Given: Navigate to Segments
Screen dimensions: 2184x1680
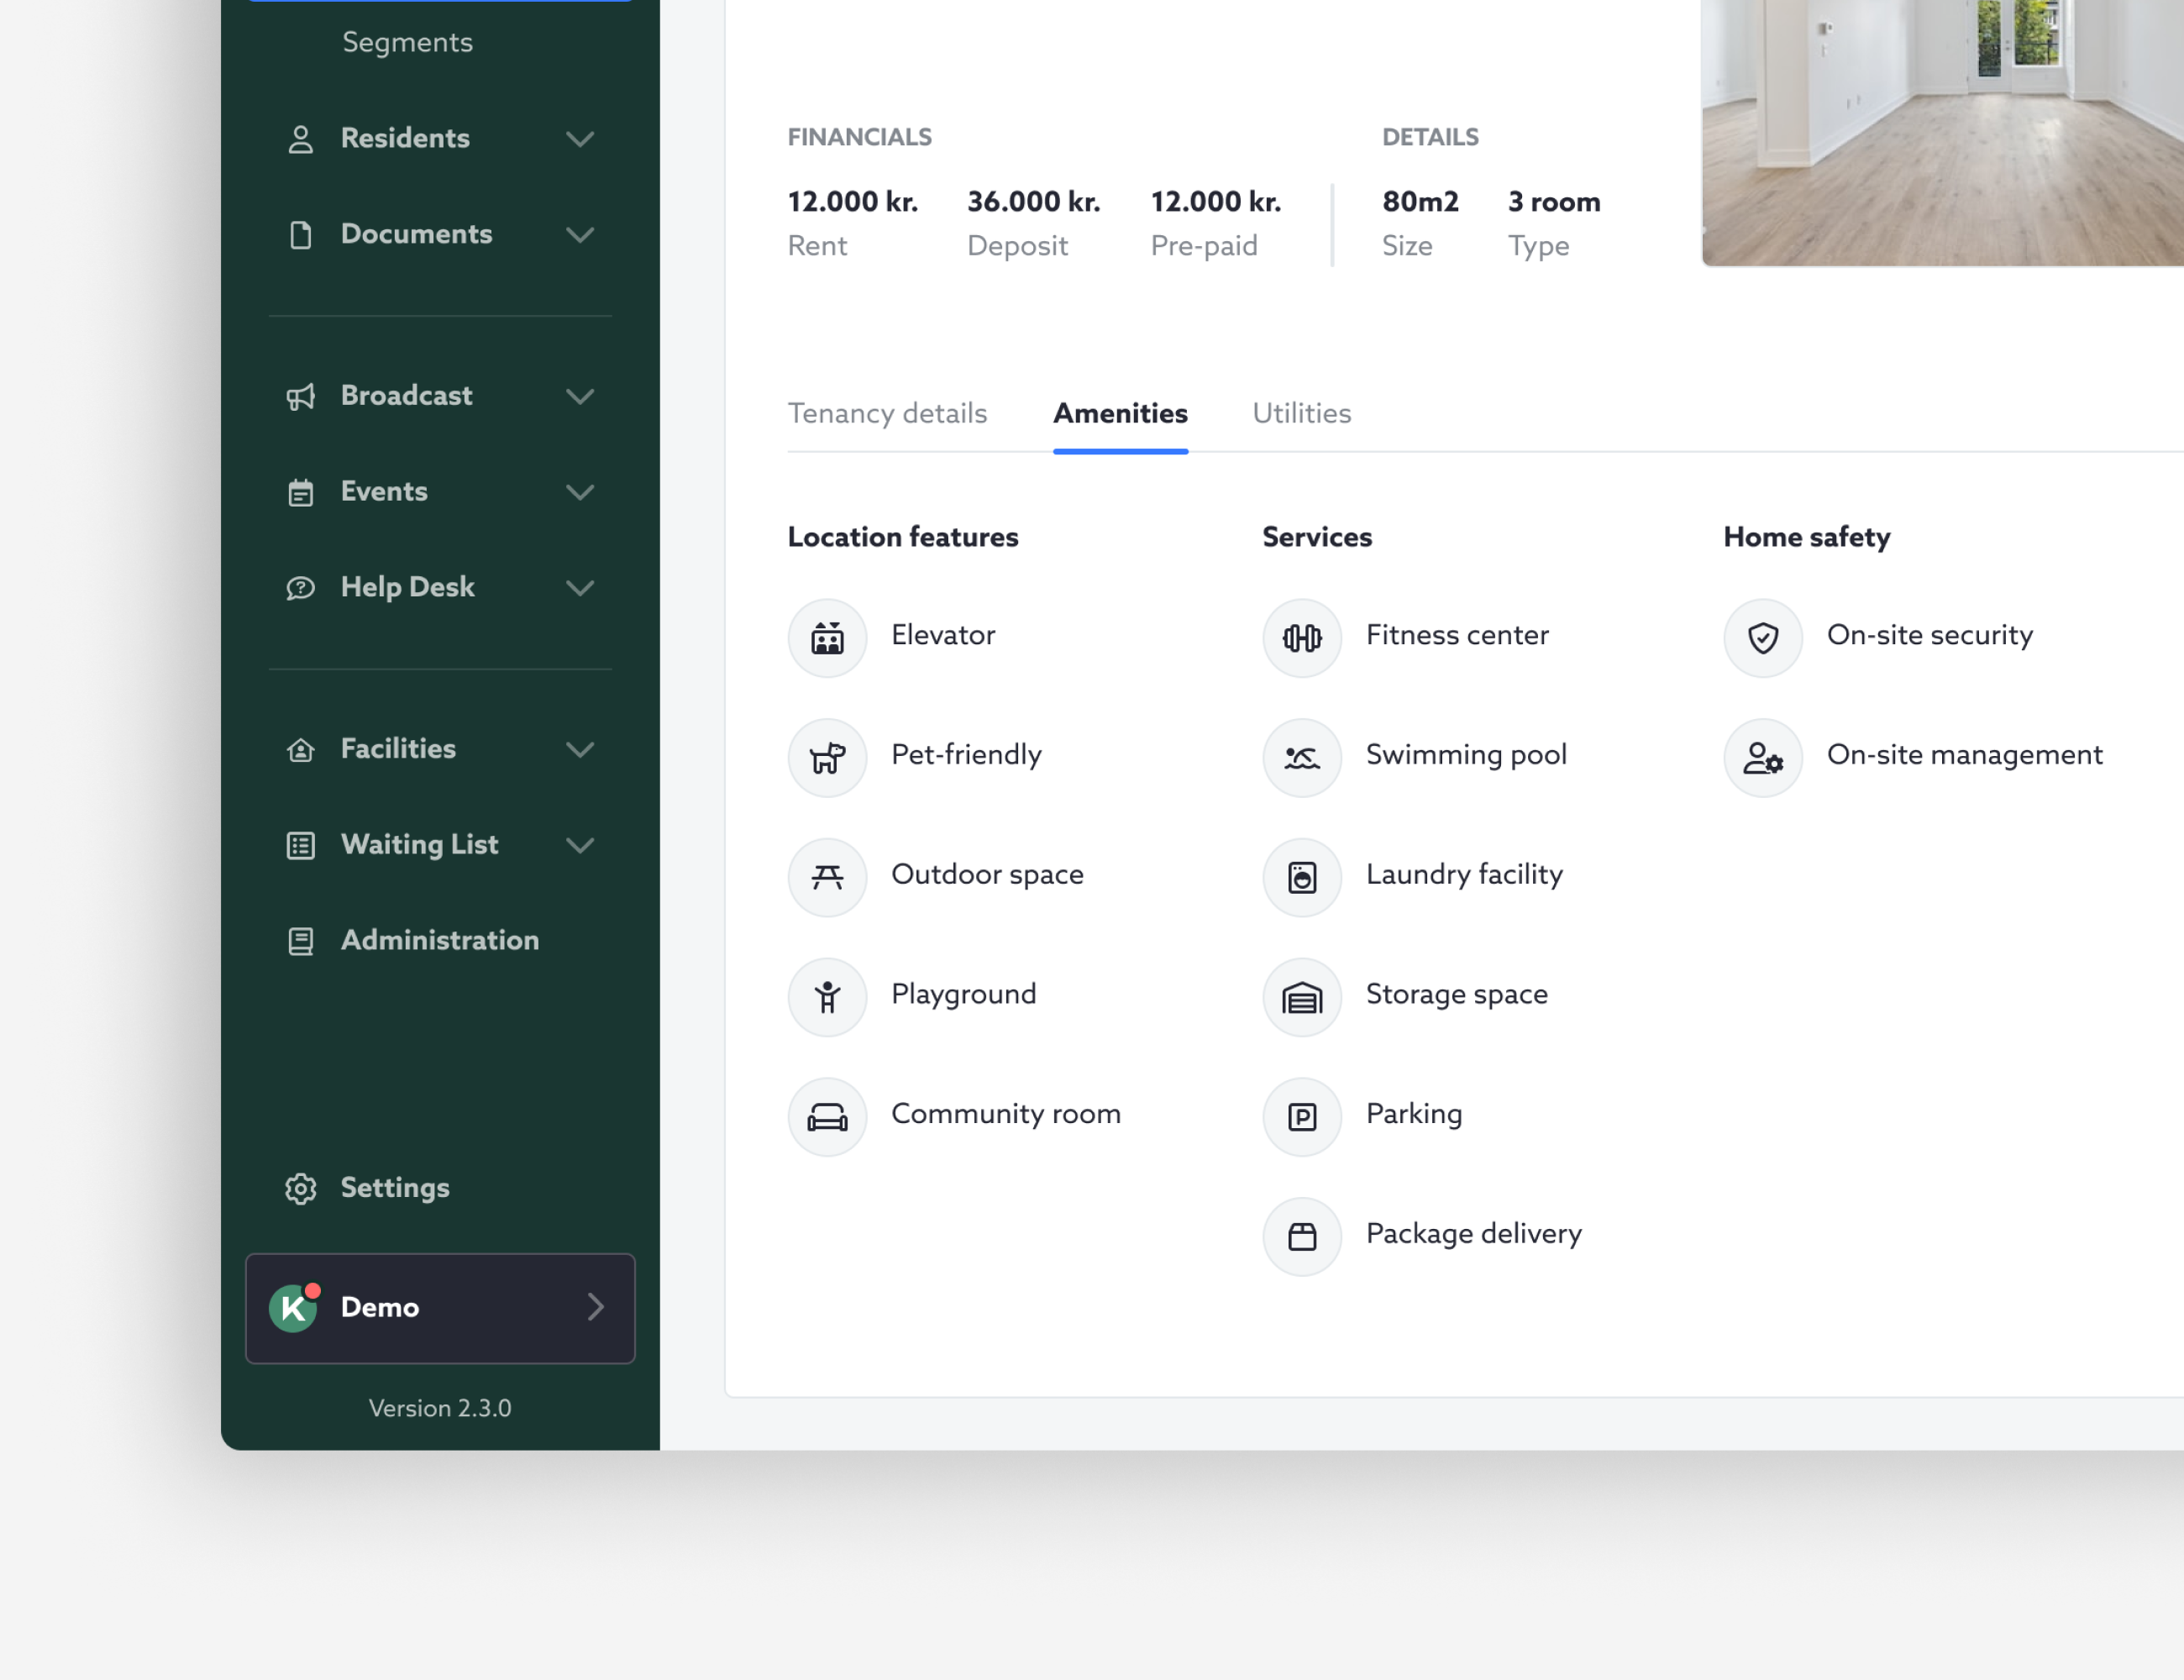Looking at the screenshot, I should pyautogui.click(x=407, y=42).
